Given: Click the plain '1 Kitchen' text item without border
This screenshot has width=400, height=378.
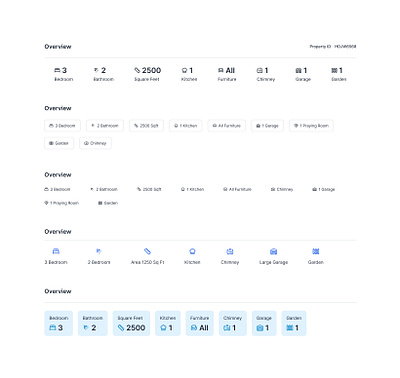Looking at the screenshot, I should [x=192, y=189].
